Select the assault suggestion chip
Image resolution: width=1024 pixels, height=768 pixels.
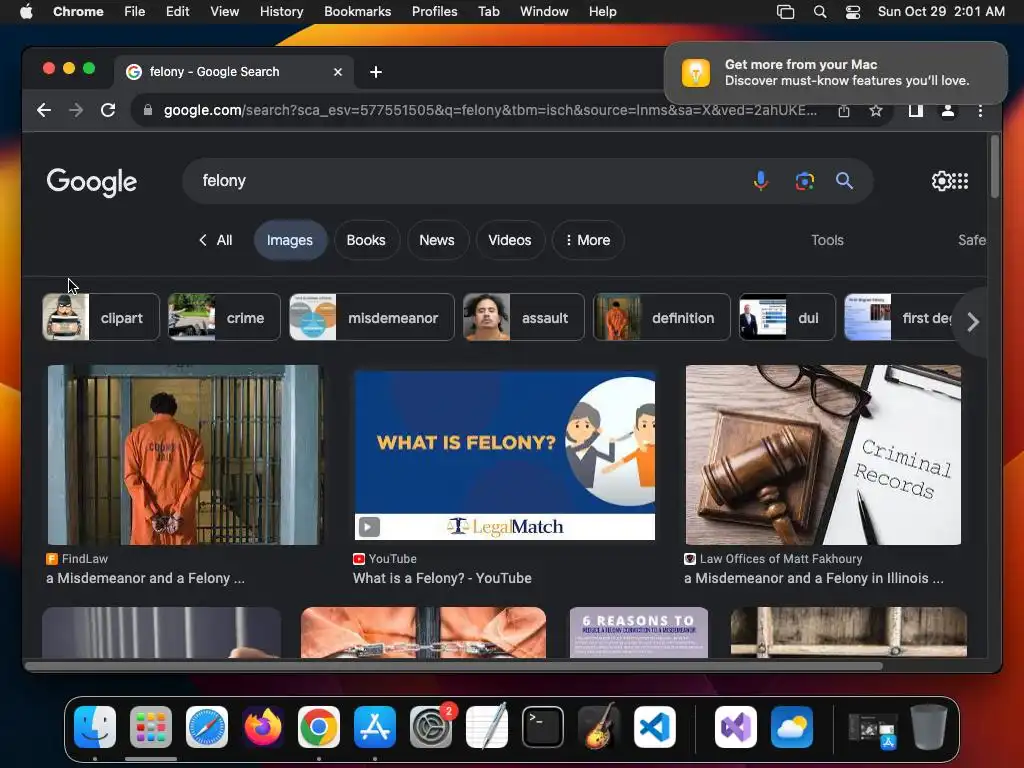coord(523,317)
